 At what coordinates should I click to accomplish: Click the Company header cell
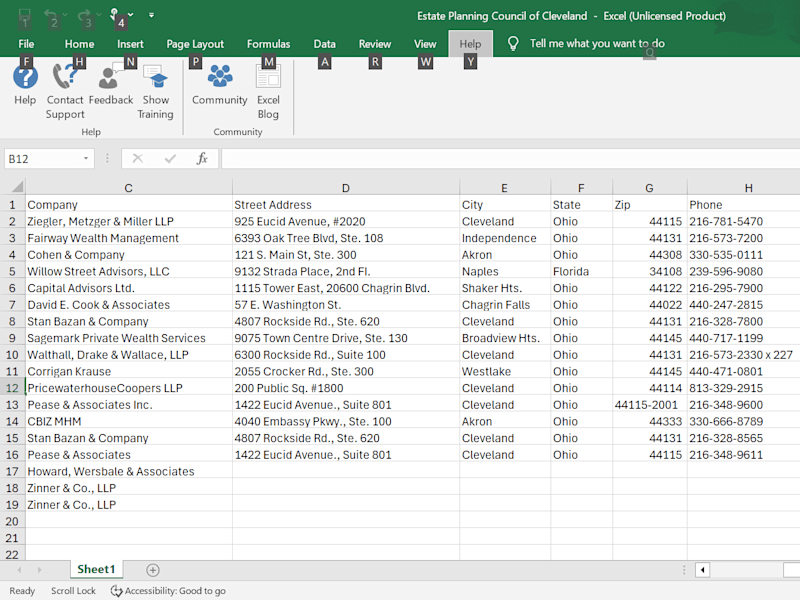pos(129,205)
